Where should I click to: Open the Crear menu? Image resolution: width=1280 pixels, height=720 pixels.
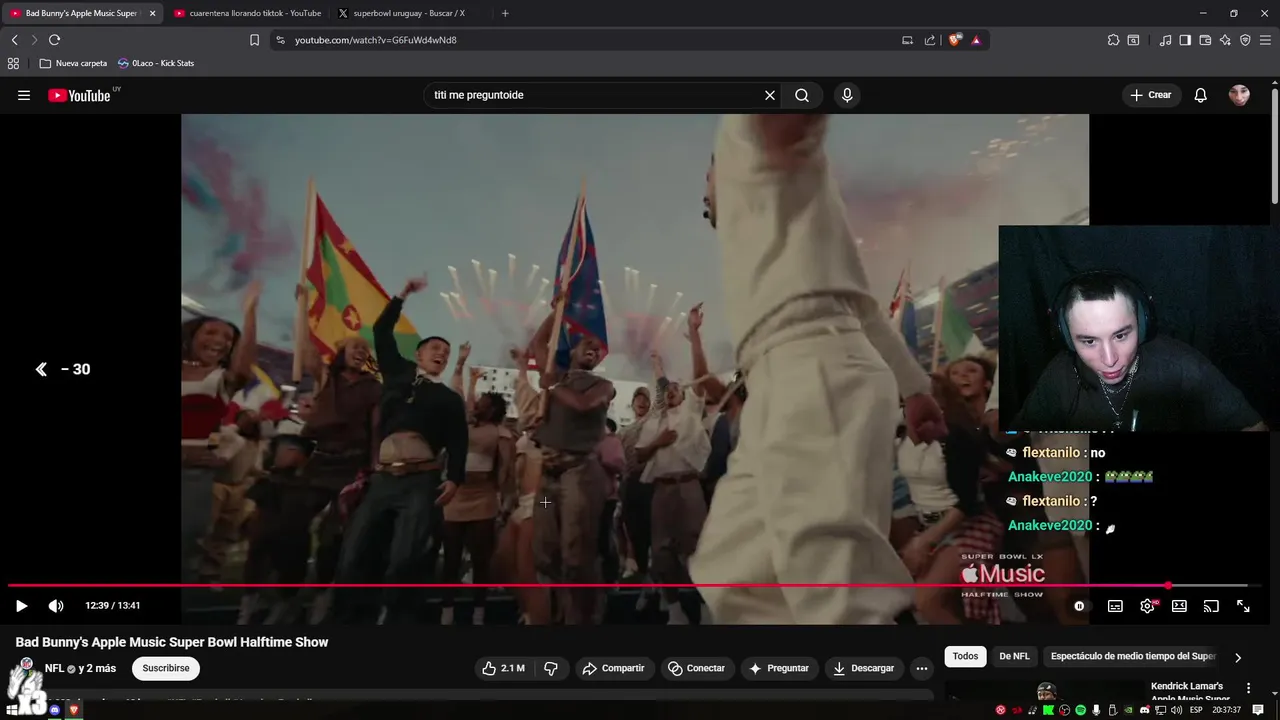pyautogui.click(x=1151, y=95)
